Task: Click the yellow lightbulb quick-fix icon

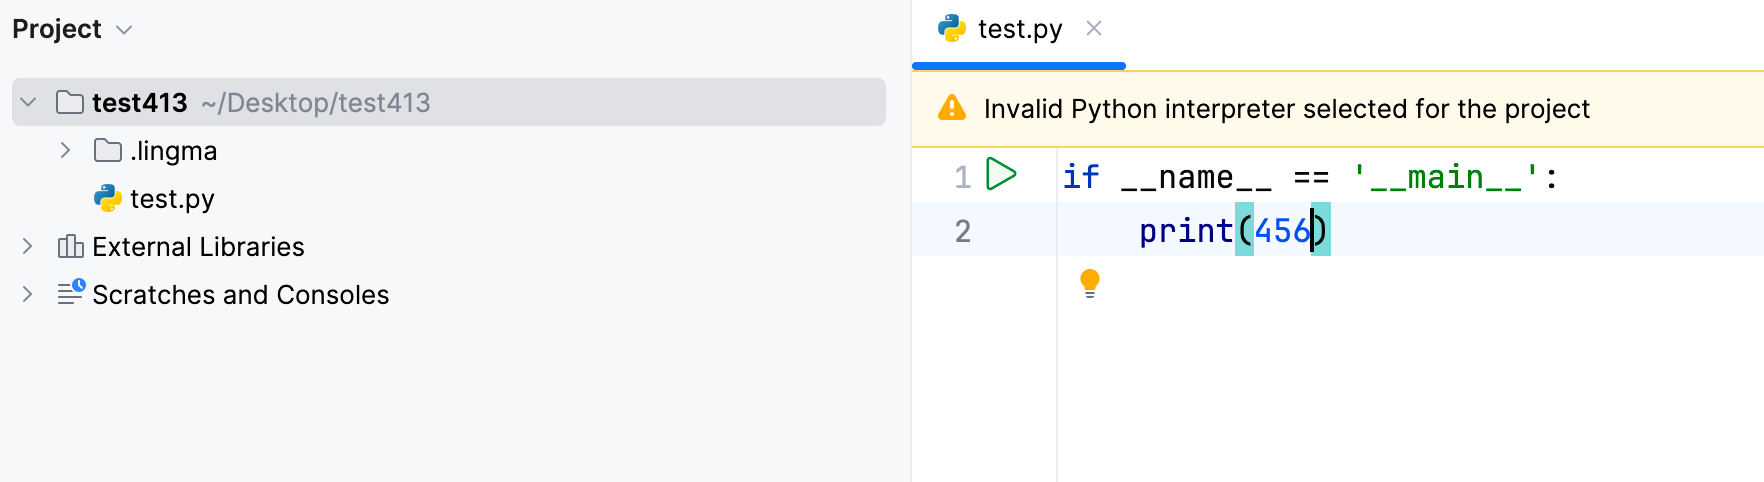Action: tap(1090, 283)
